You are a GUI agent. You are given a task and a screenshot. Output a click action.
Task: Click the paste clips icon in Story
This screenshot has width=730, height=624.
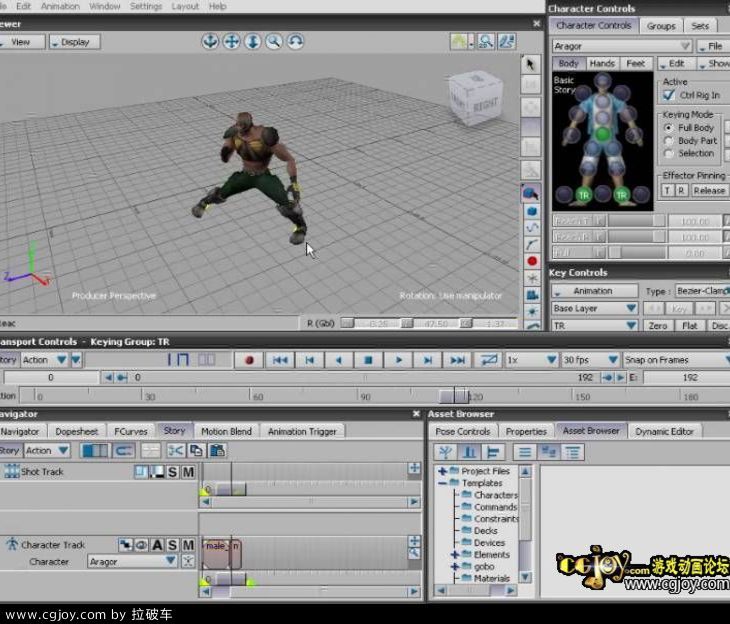217,450
